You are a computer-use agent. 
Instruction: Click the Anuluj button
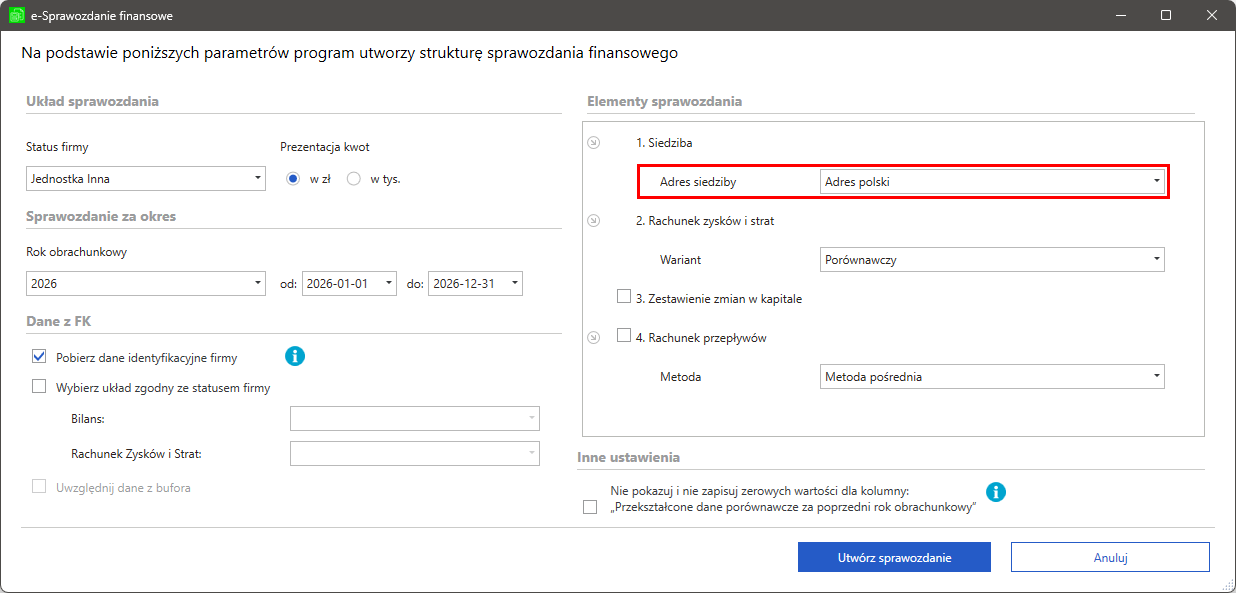(x=1110, y=557)
